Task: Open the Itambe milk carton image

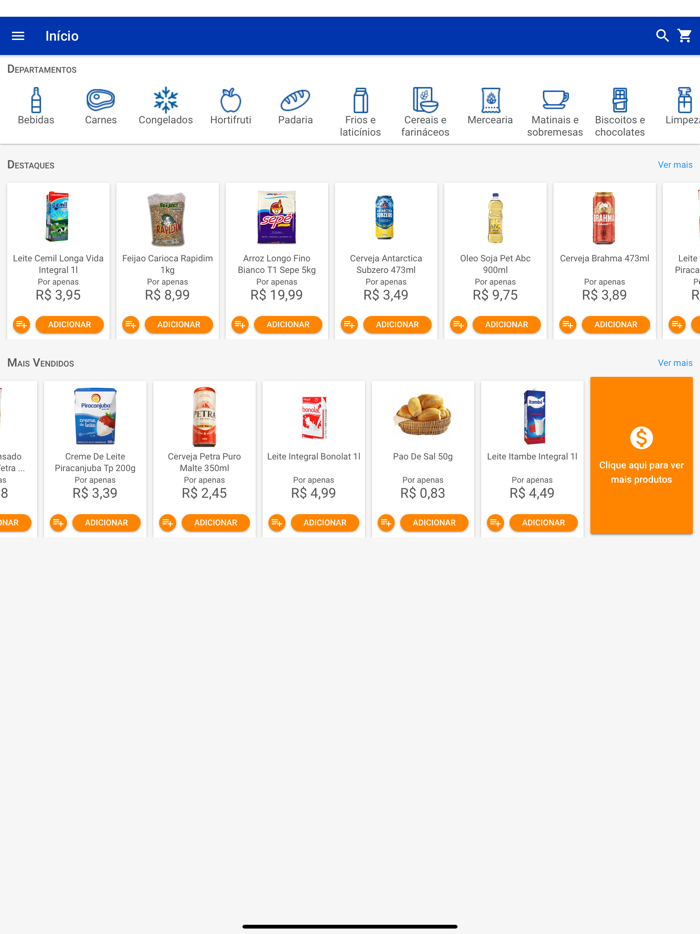Action: 533,416
